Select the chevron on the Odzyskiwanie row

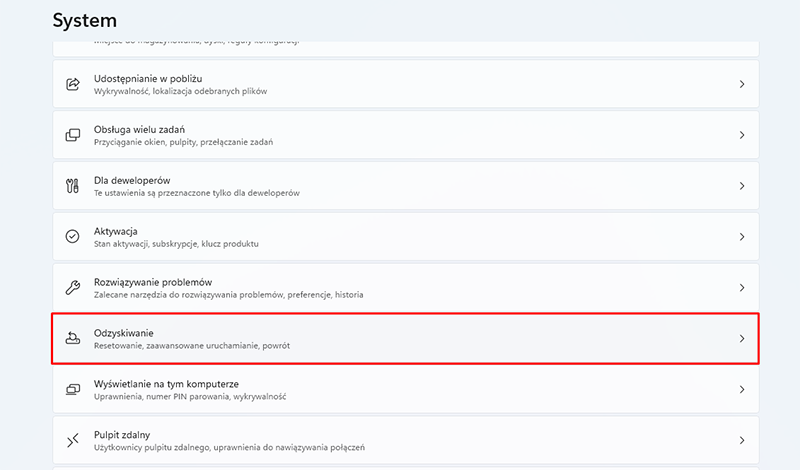click(742, 339)
